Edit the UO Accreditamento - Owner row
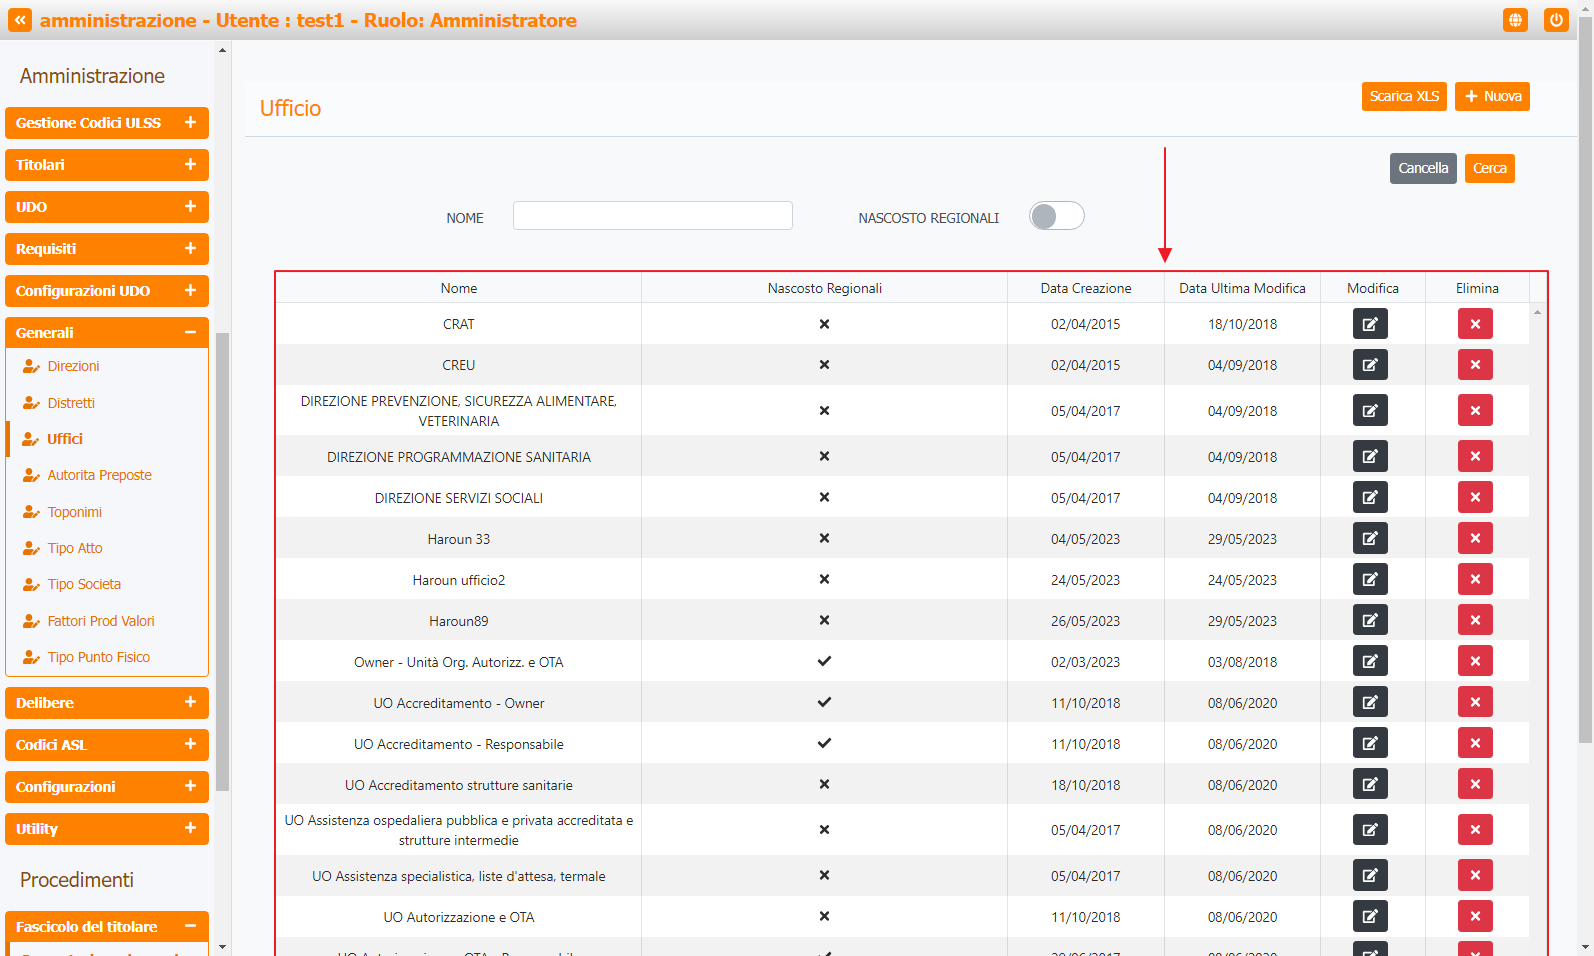Viewport: 1594px width, 956px height. pos(1369,703)
